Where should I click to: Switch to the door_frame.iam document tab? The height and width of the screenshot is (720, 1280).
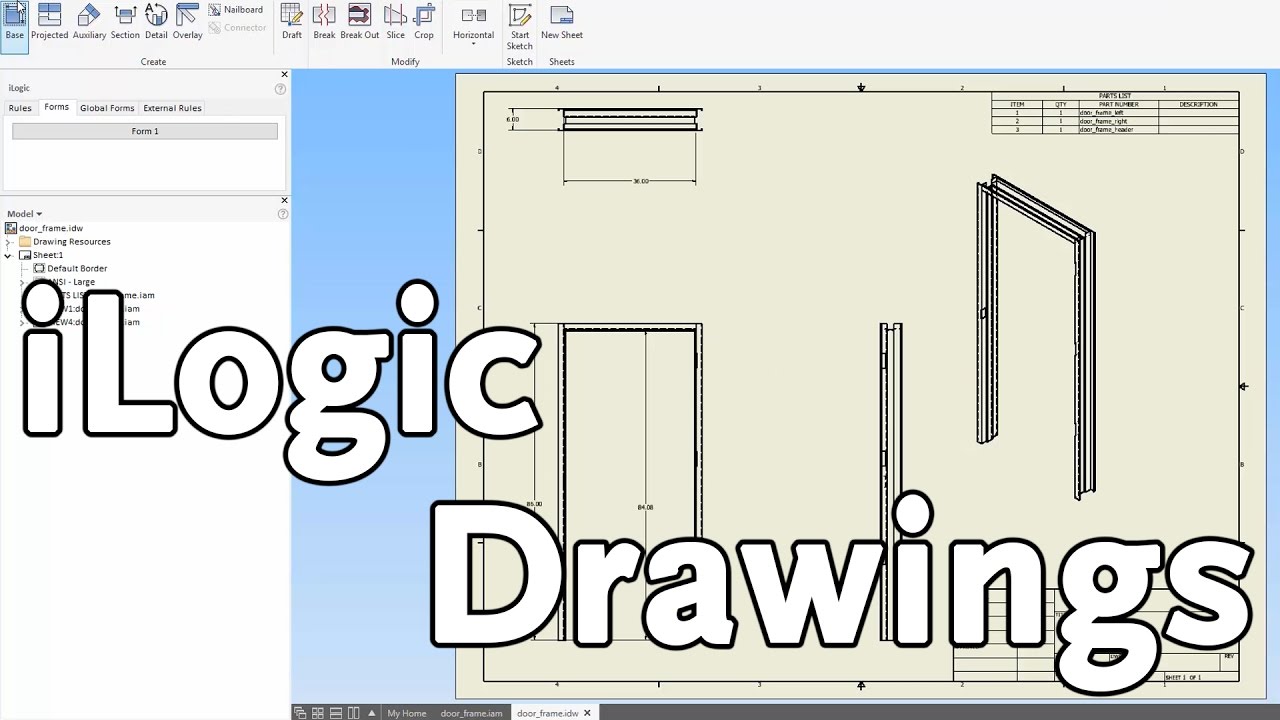(x=471, y=713)
